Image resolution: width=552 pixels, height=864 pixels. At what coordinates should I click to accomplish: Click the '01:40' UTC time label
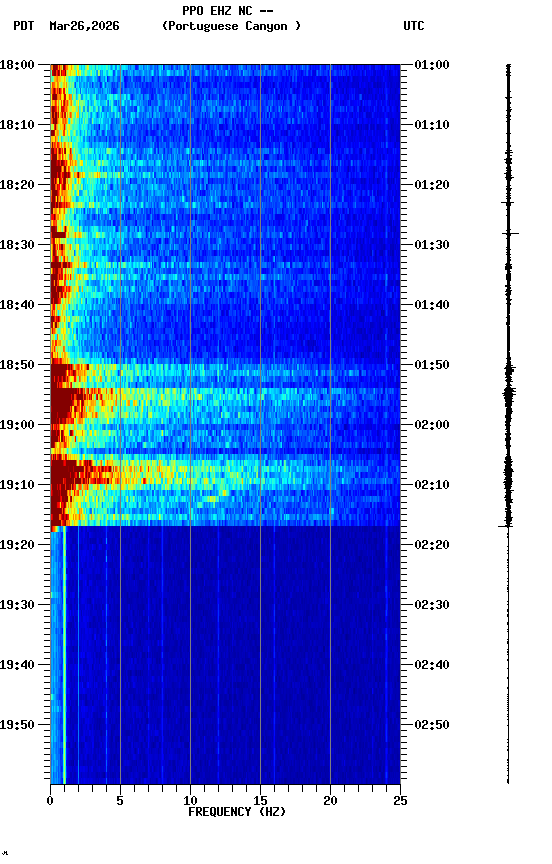pyautogui.click(x=432, y=305)
